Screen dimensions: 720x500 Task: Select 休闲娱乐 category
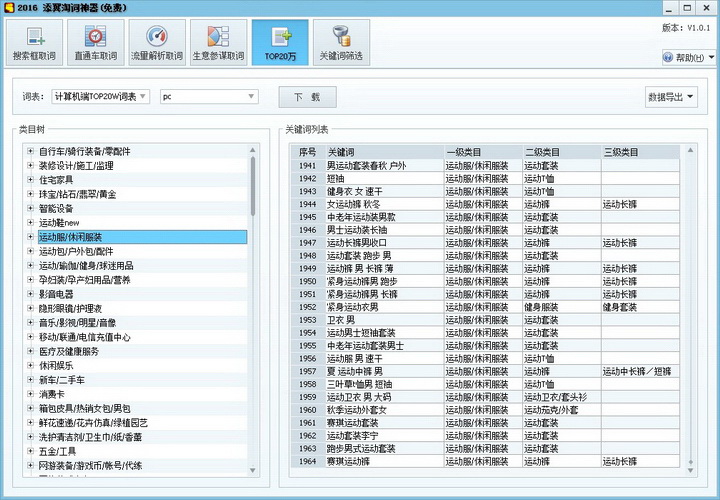pos(56,365)
